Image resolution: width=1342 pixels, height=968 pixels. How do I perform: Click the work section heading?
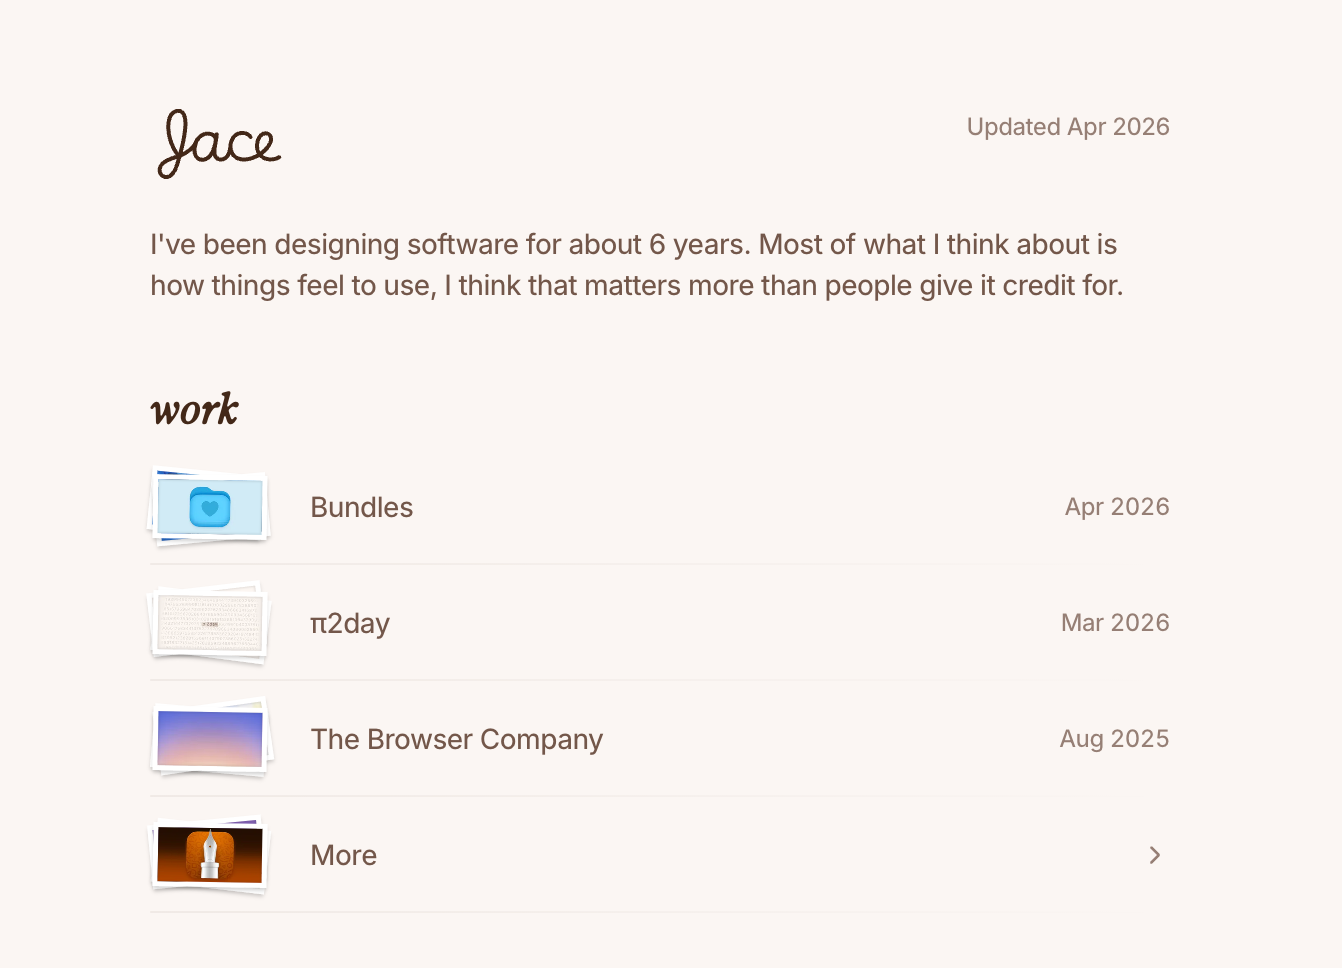[195, 410]
